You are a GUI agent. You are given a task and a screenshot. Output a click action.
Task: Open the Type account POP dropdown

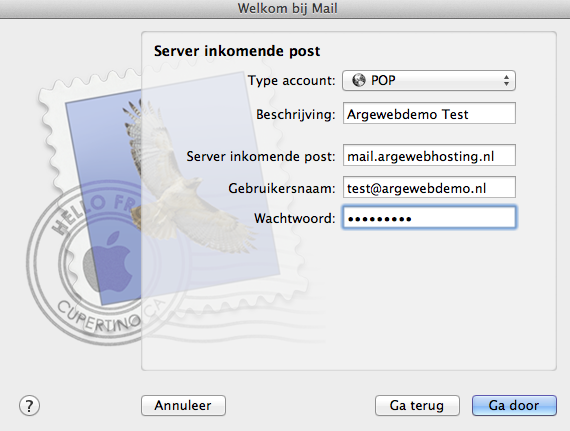(429, 80)
